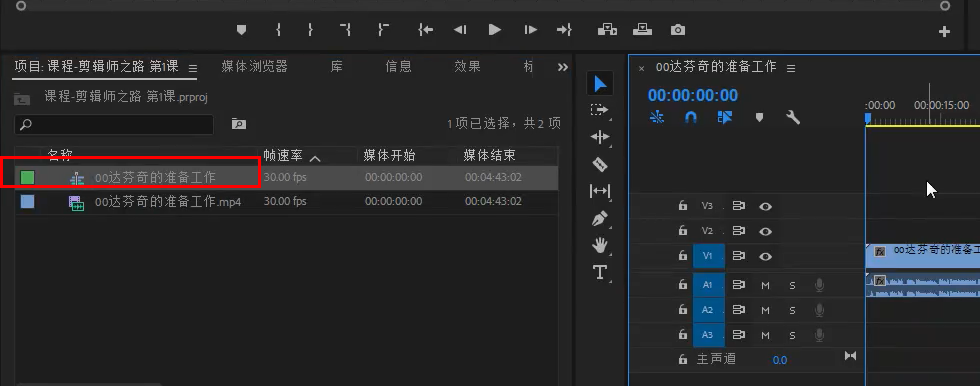The width and height of the screenshot is (980, 386).
Task: Target the A3 track
Action: coord(709,335)
